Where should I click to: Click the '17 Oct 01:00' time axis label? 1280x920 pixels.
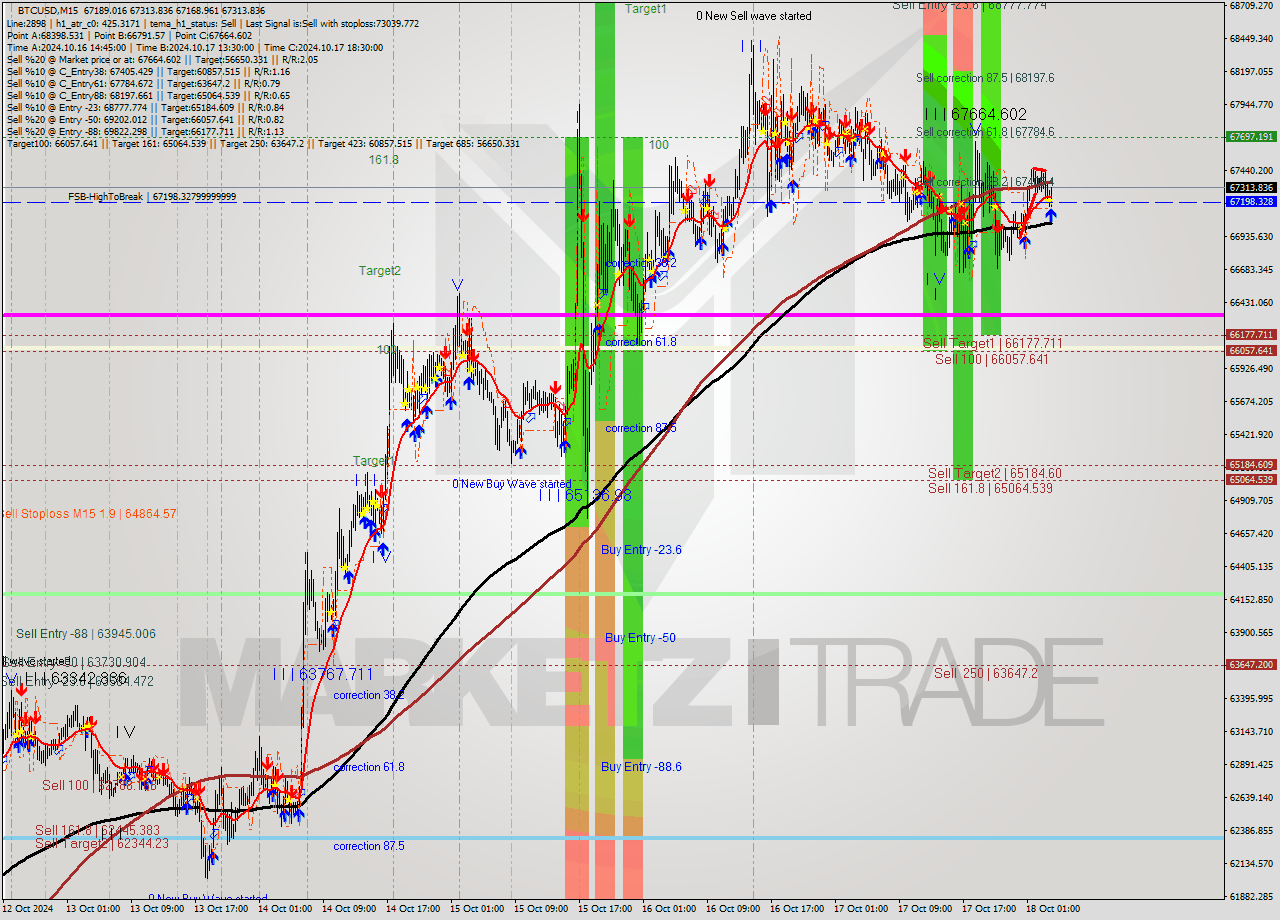pyautogui.click(x=861, y=909)
